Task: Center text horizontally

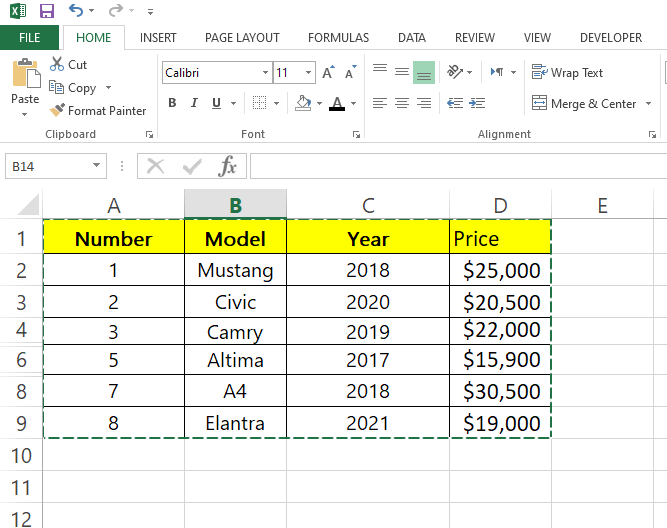Action: tap(402, 103)
